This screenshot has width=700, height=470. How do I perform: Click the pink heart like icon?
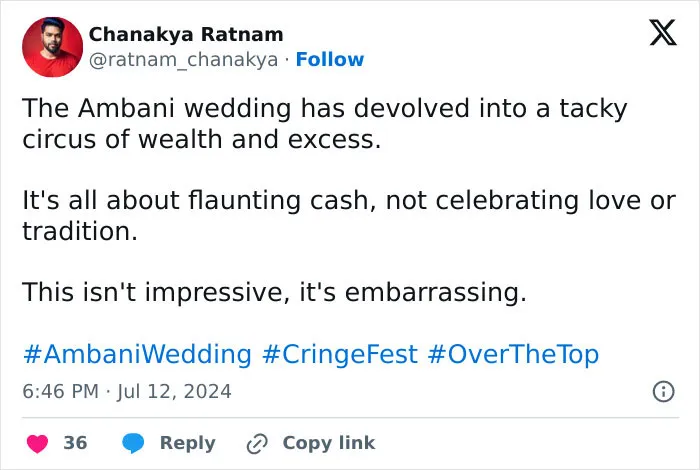[x=38, y=443]
